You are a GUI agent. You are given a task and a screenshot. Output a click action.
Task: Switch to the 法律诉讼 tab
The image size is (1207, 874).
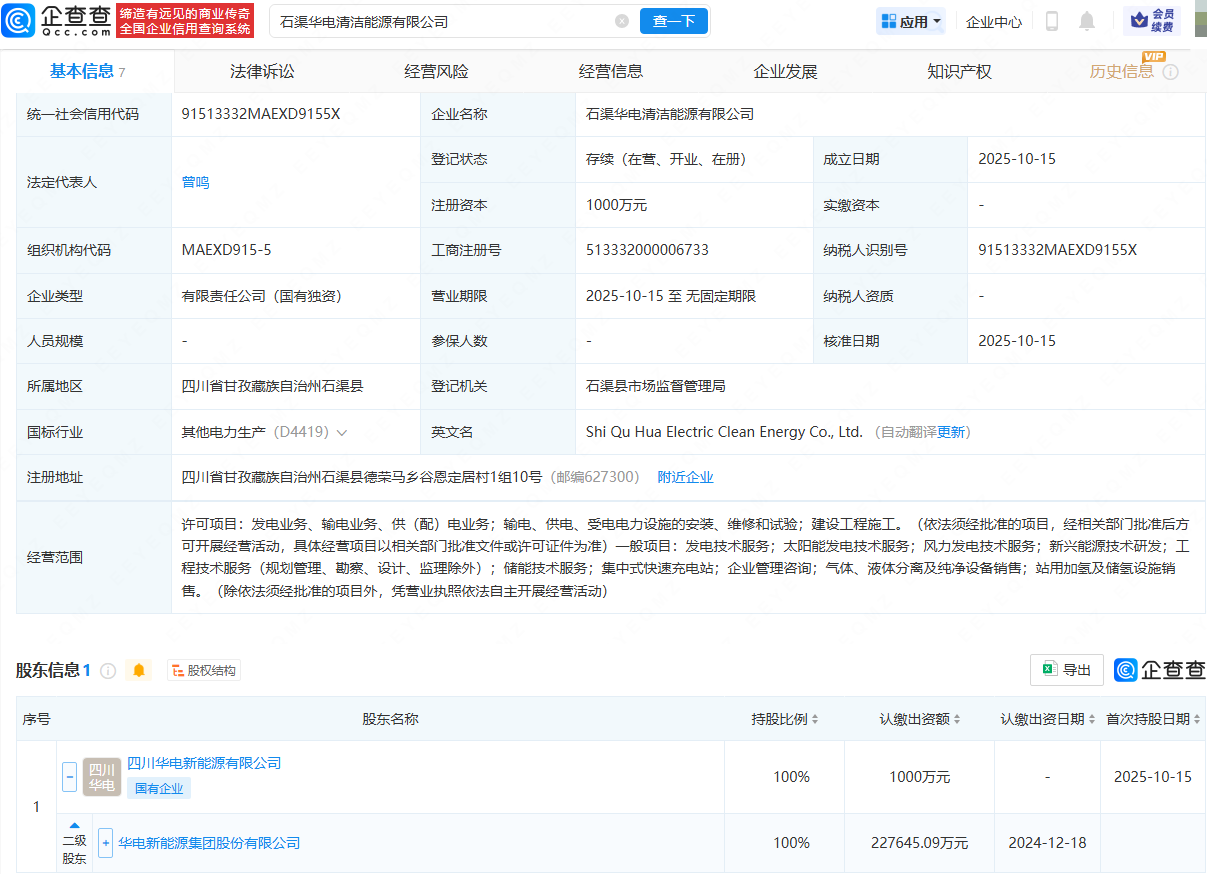(x=262, y=71)
